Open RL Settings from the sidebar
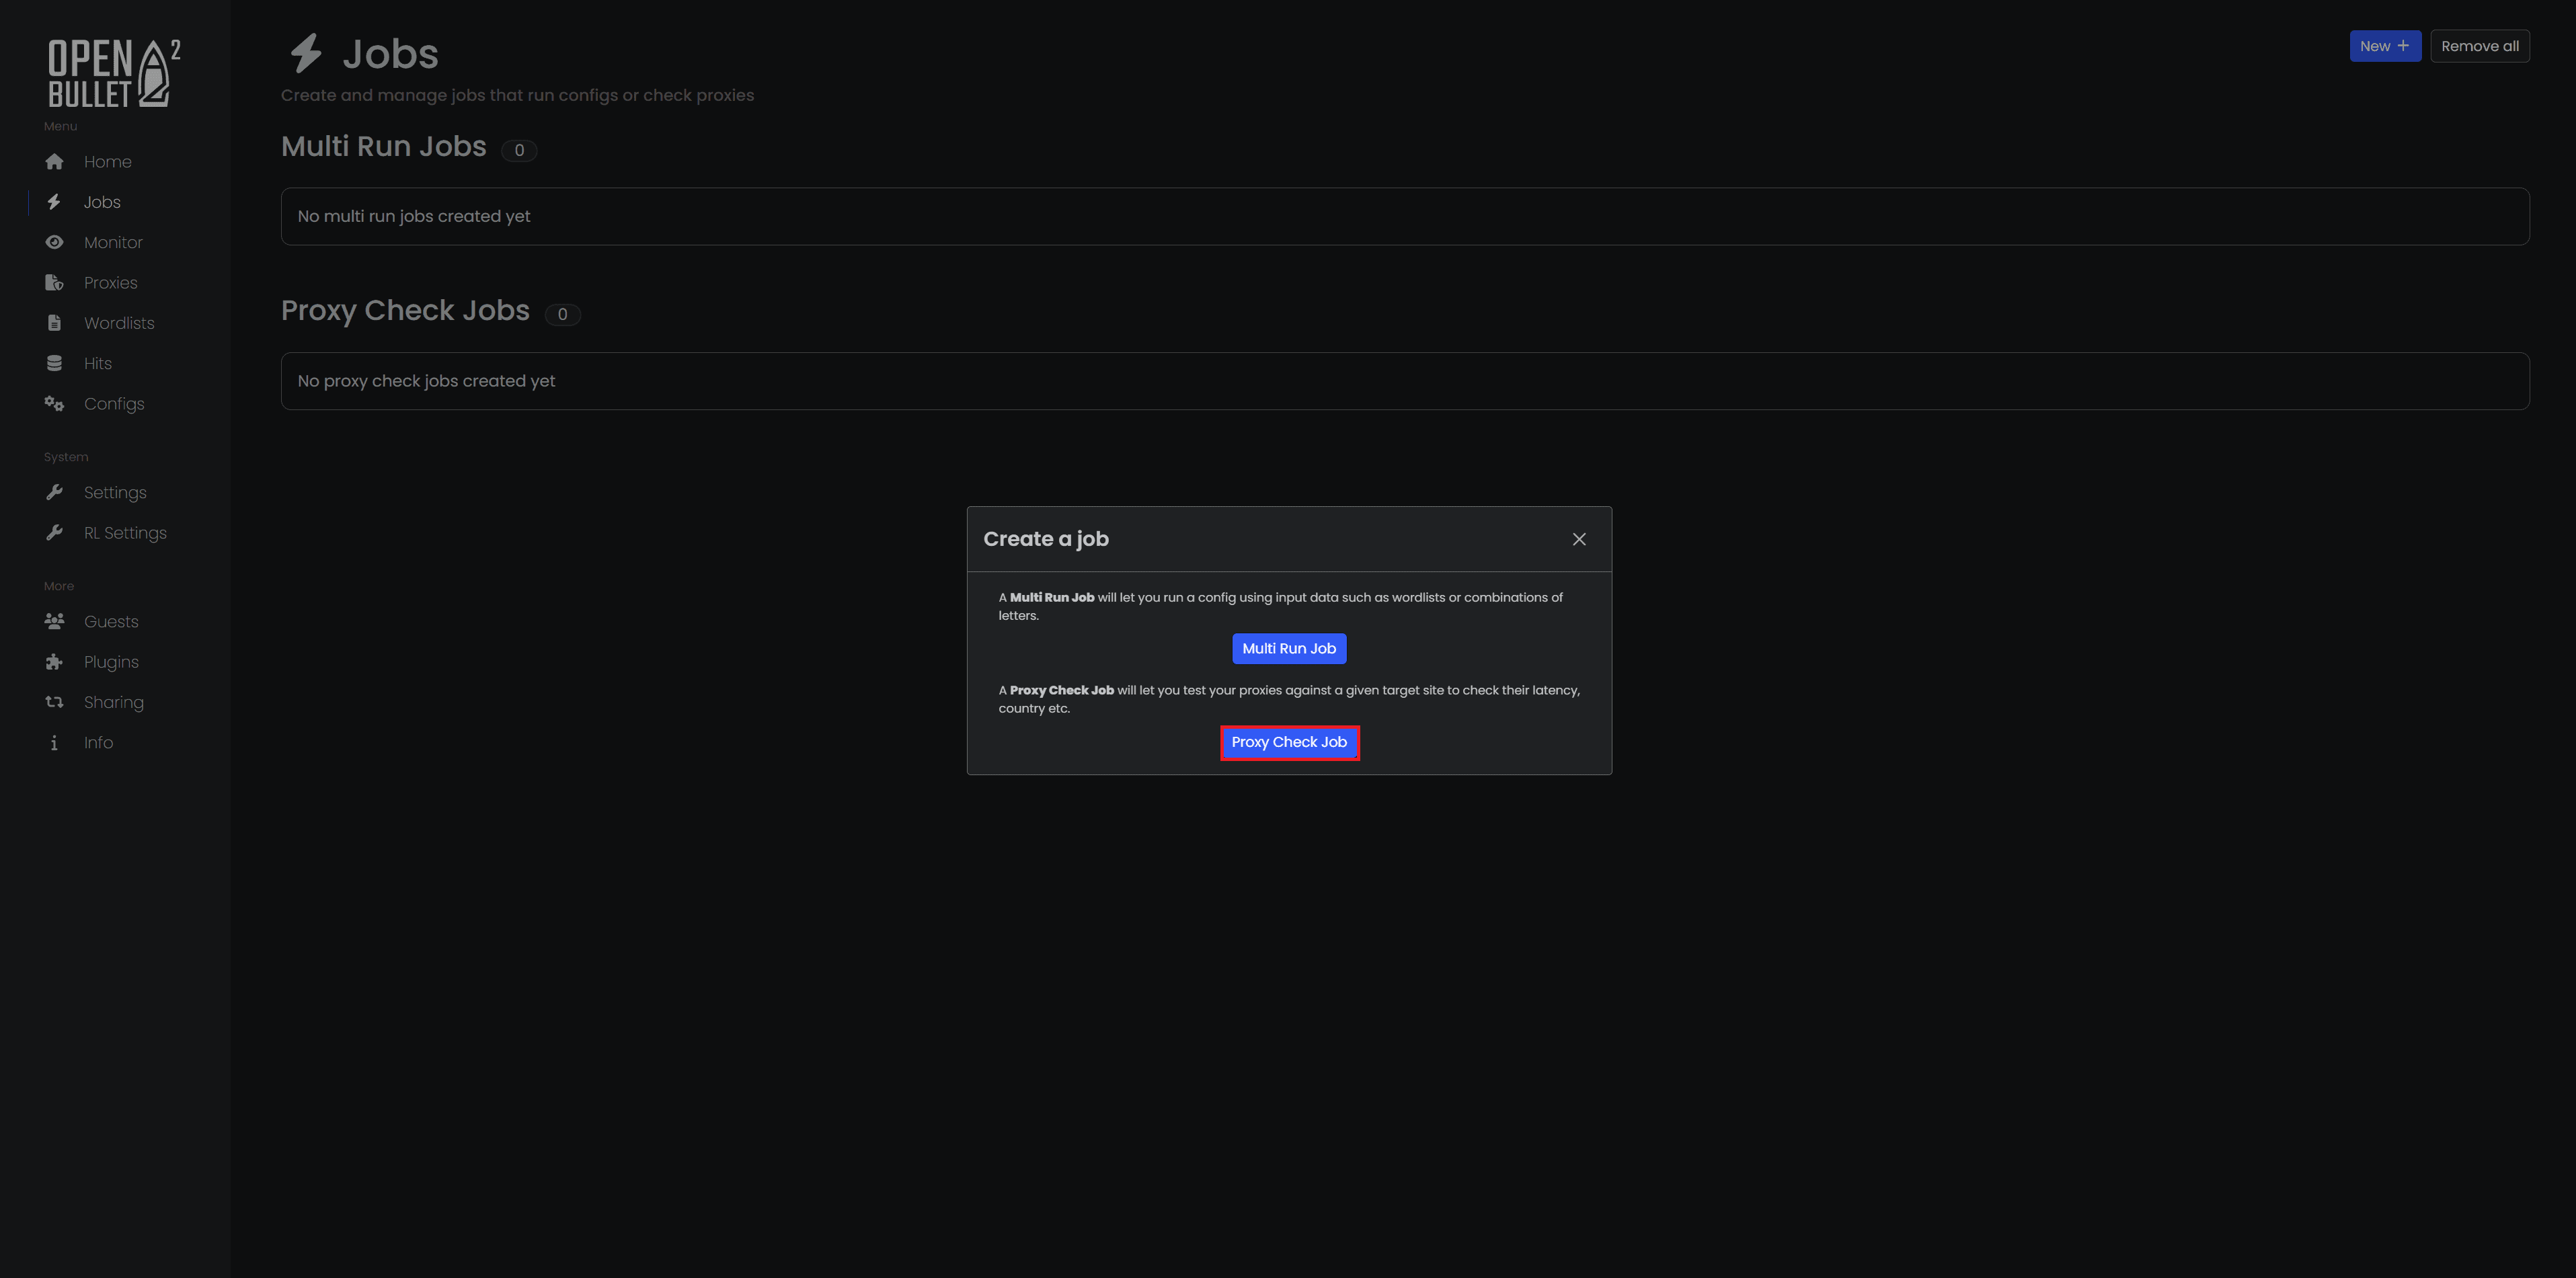Image resolution: width=2576 pixels, height=1278 pixels. [54, 532]
